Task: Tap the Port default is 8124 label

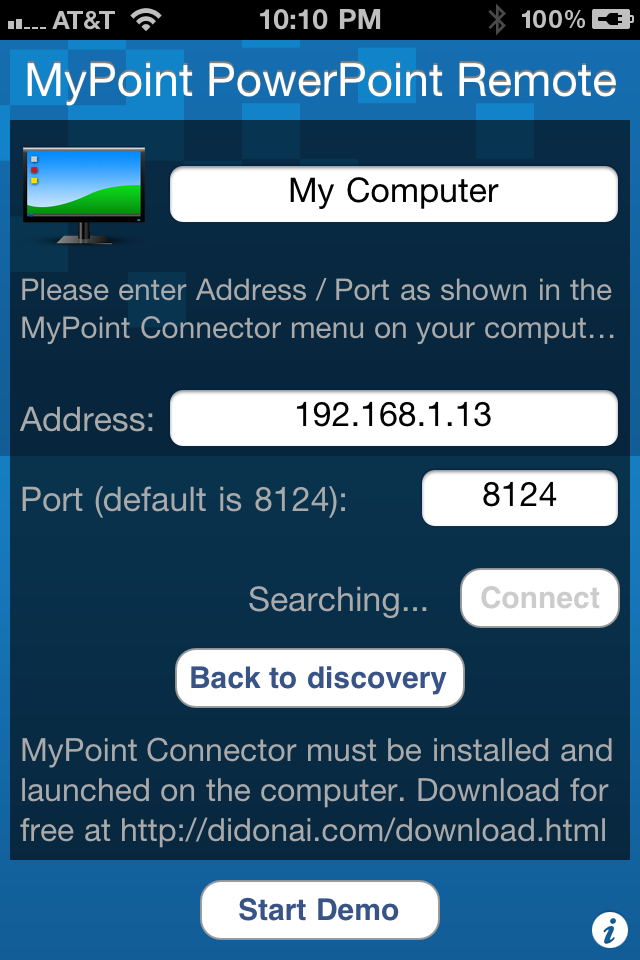Action: coord(184,500)
